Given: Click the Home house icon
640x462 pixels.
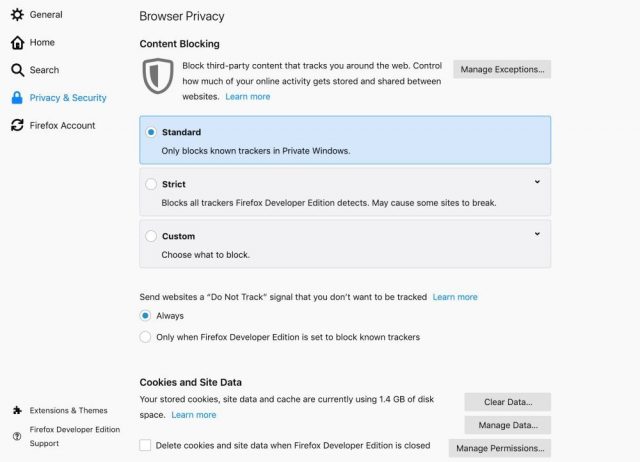Looking at the screenshot, I should point(17,43).
